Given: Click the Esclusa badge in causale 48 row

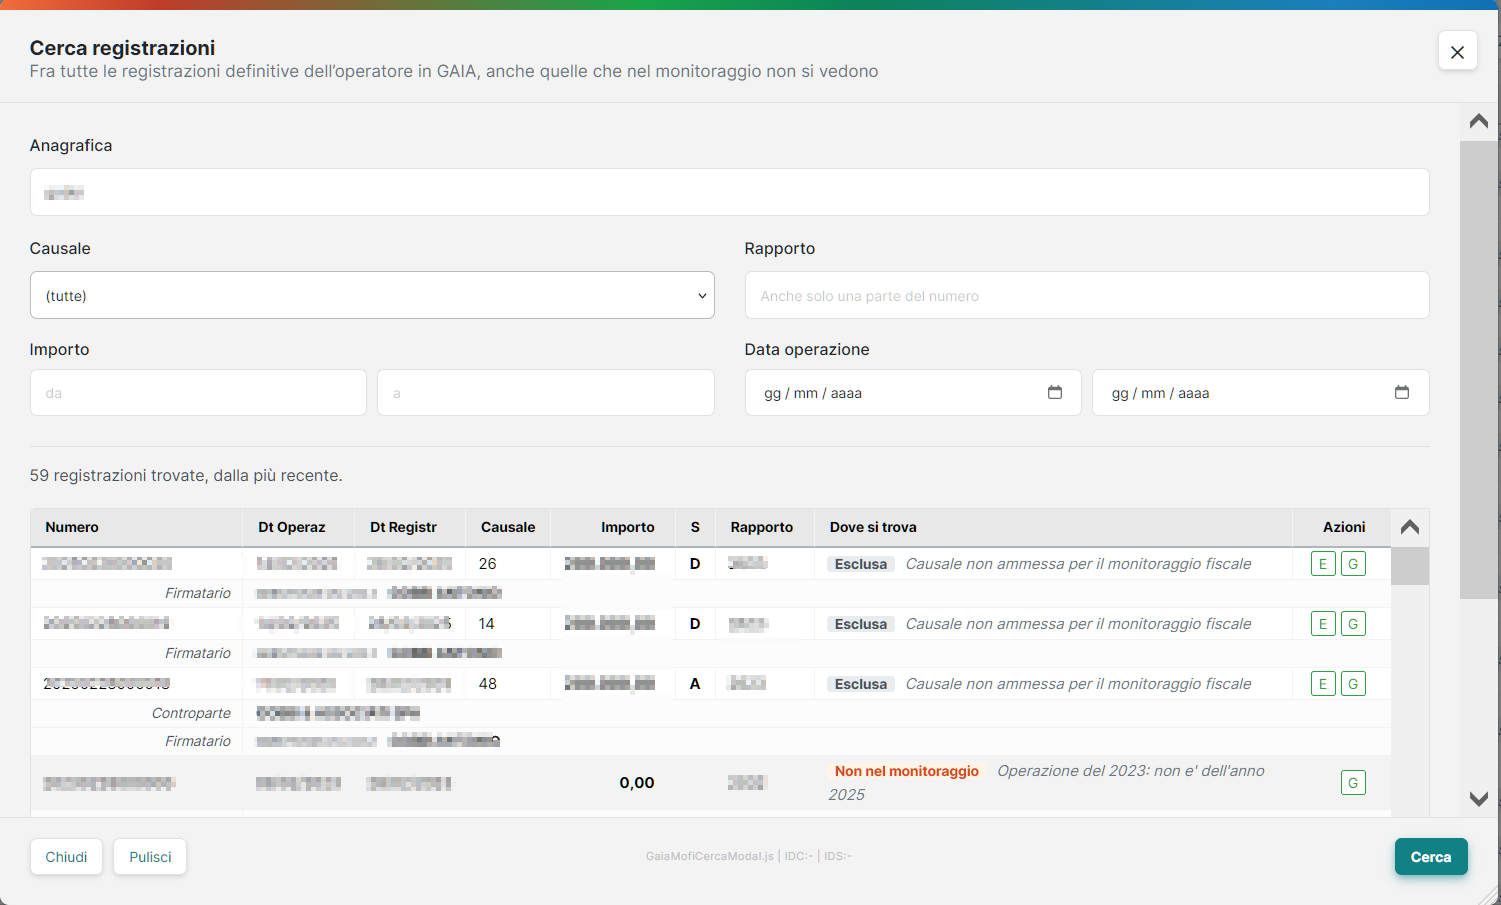Looking at the screenshot, I should point(861,684).
